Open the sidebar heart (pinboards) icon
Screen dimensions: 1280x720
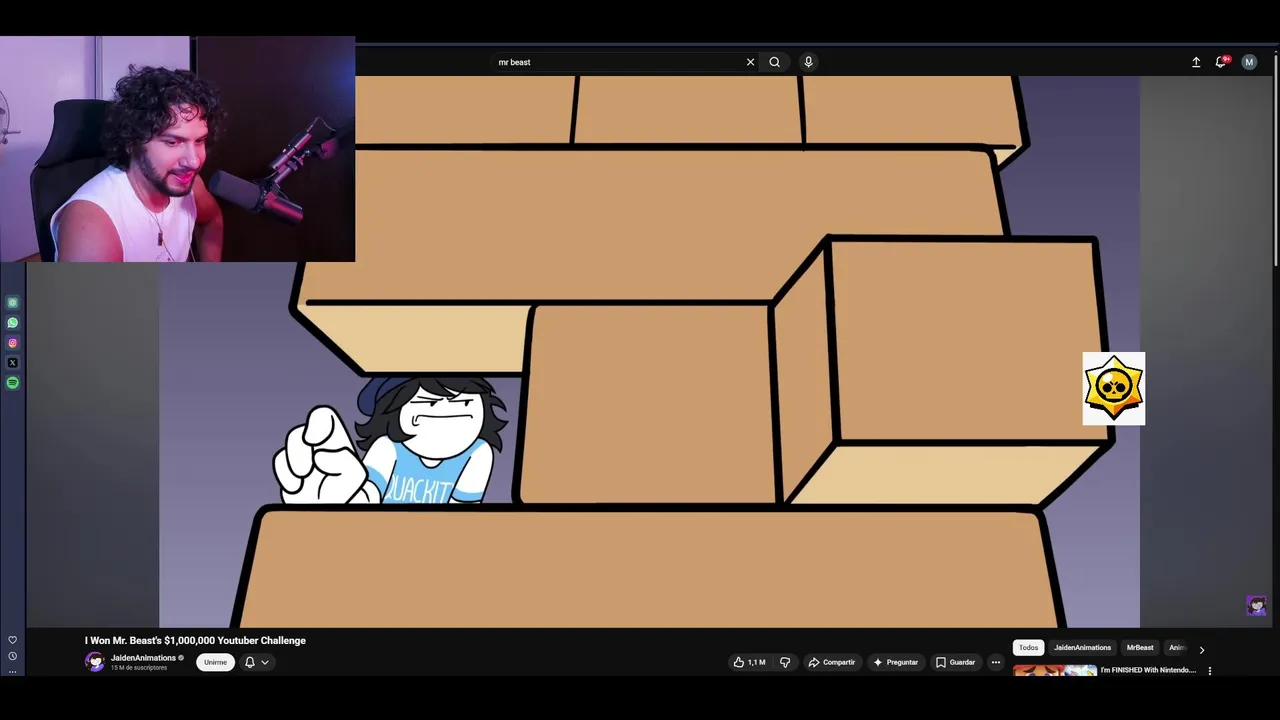tap(13, 640)
